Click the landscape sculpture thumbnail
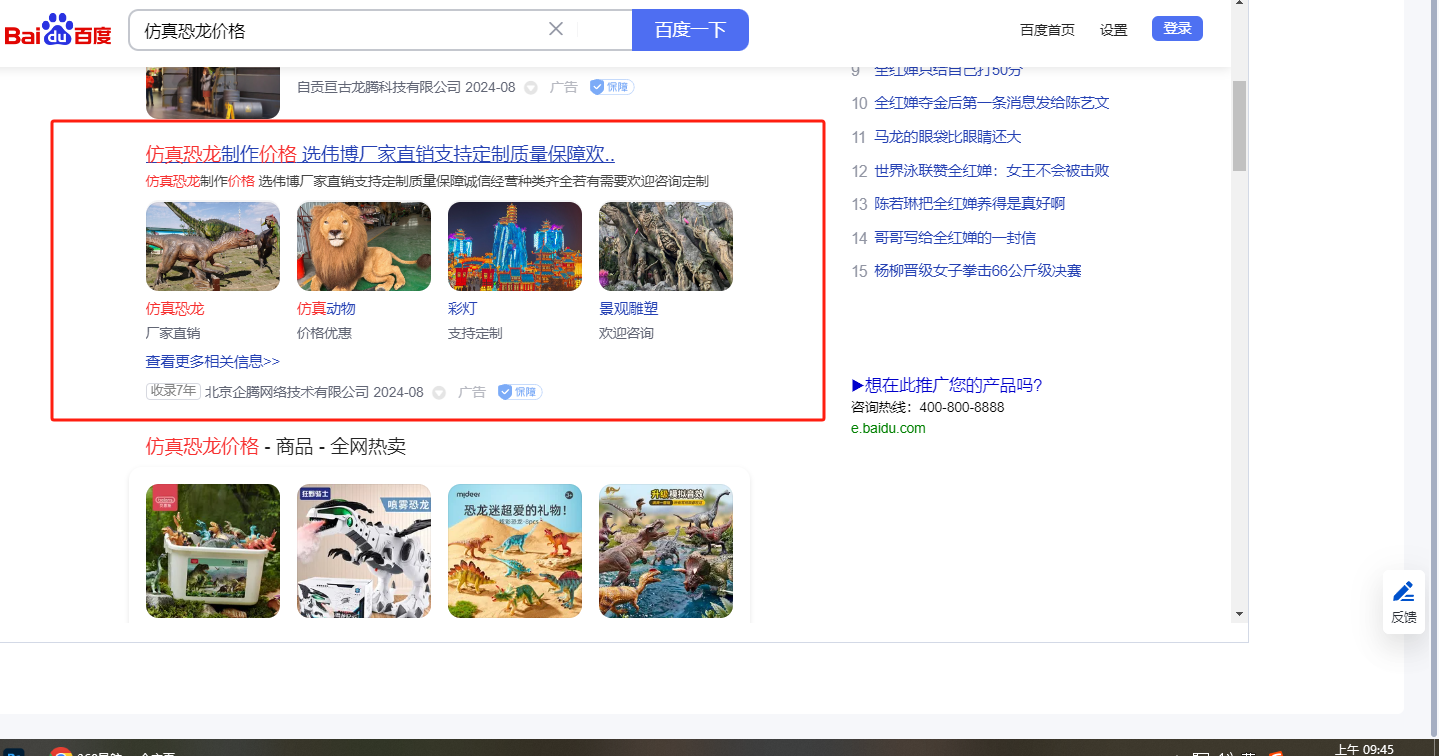This screenshot has width=1439, height=756. (666, 247)
